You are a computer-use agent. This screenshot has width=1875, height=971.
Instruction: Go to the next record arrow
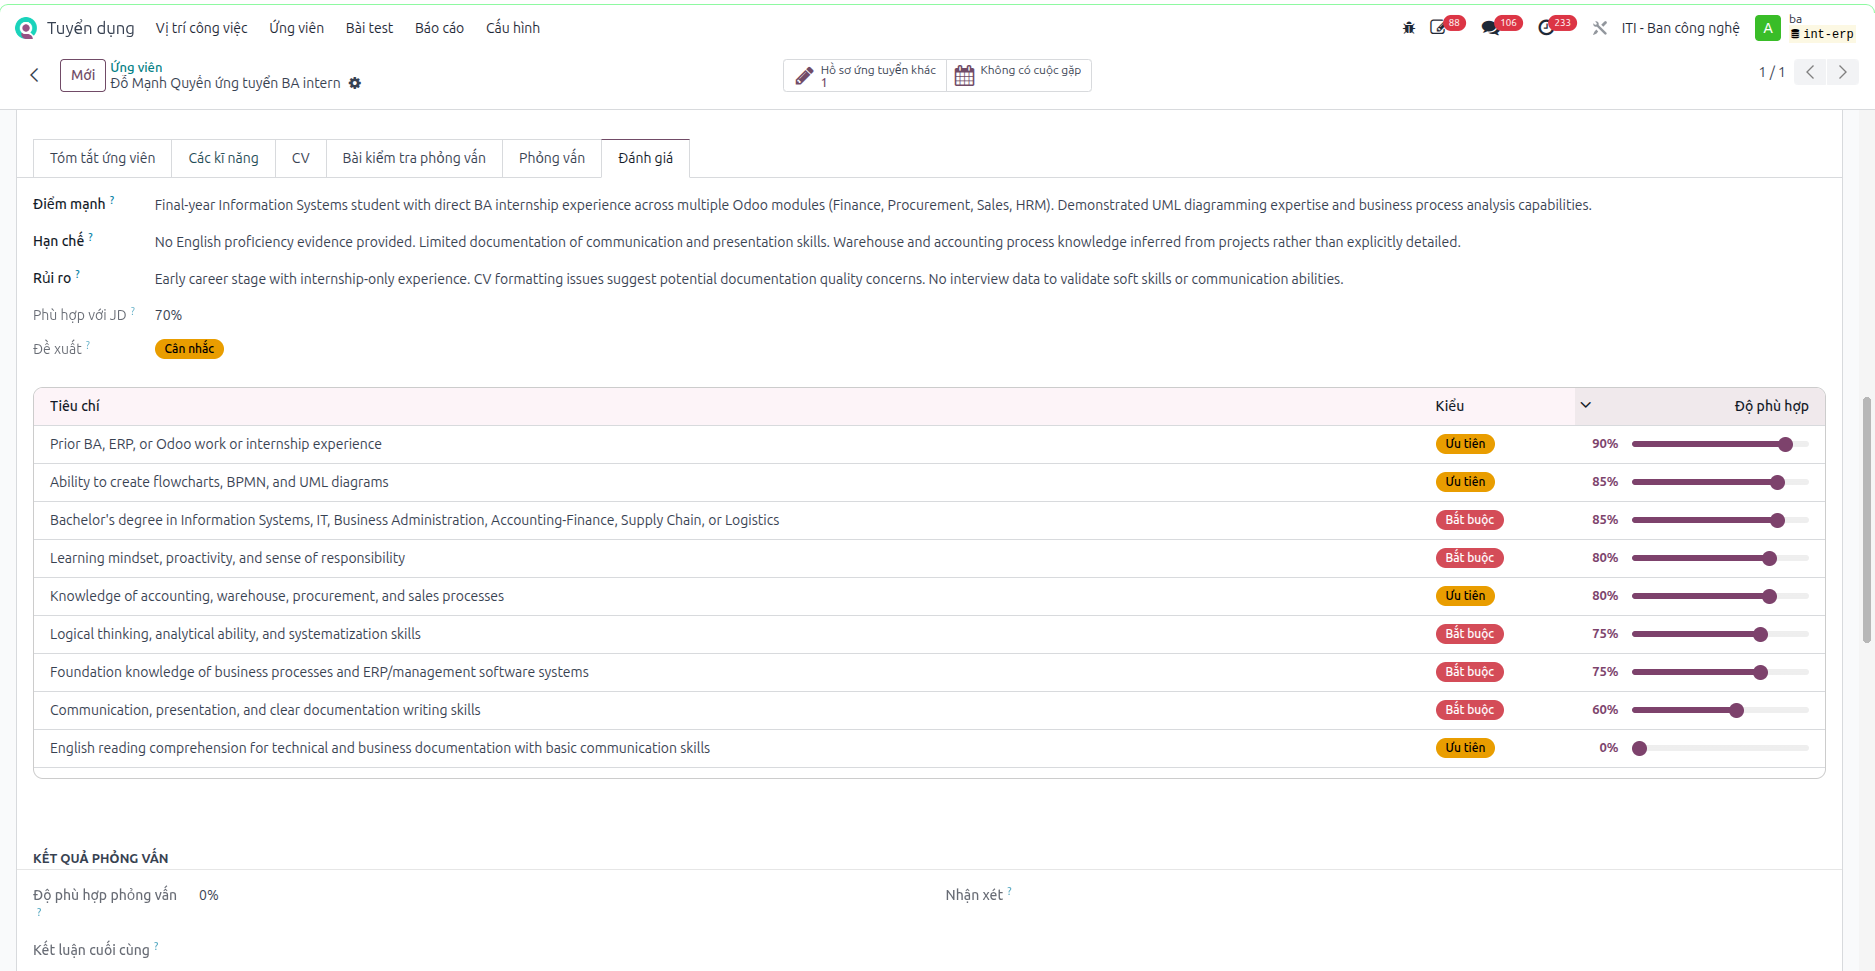click(1842, 72)
